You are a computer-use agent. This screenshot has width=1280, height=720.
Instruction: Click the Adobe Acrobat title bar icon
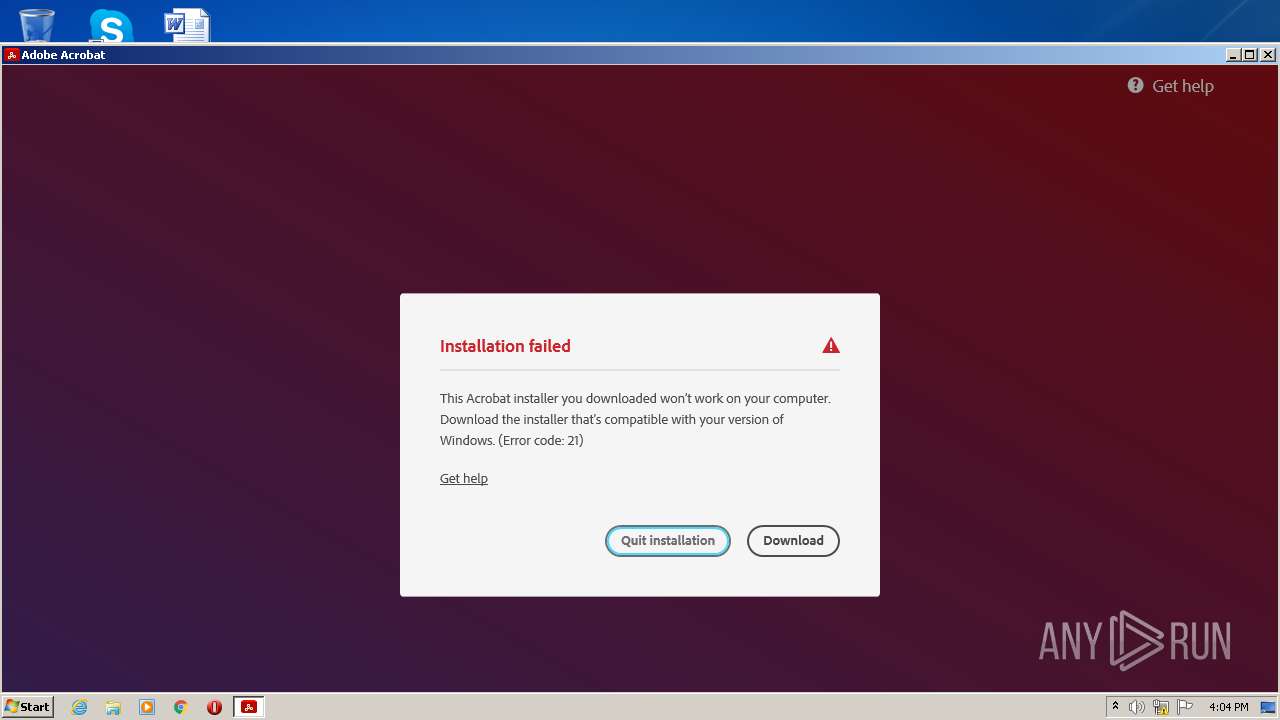12,55
